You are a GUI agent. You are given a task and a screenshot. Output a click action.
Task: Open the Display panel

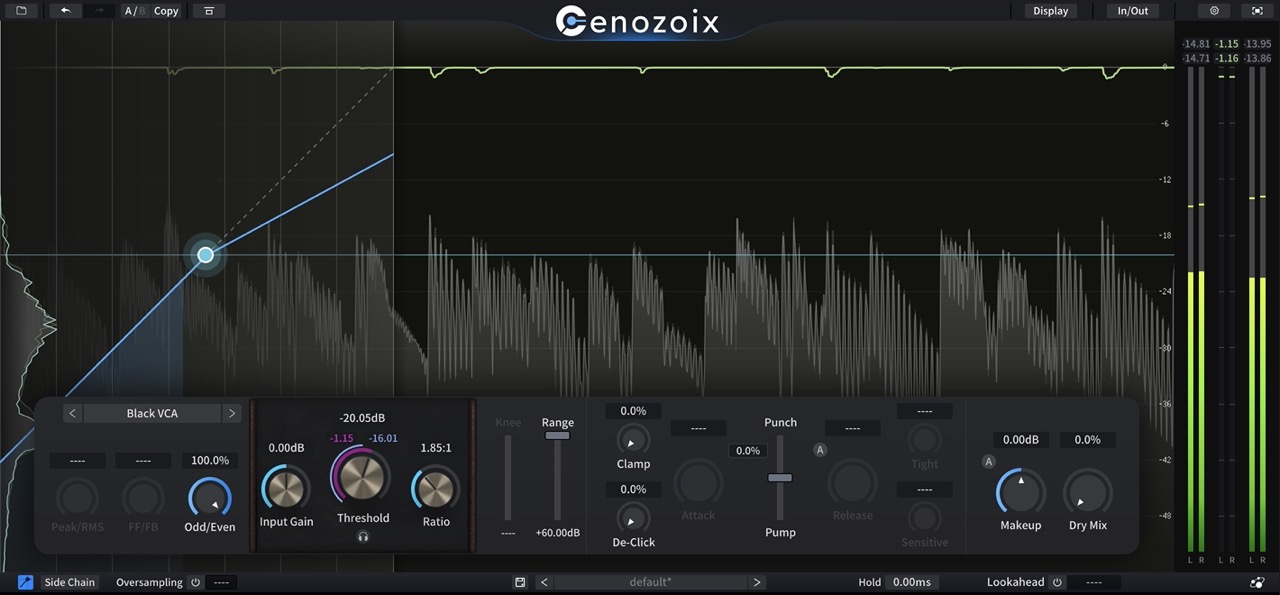[x=1050, y=10]
